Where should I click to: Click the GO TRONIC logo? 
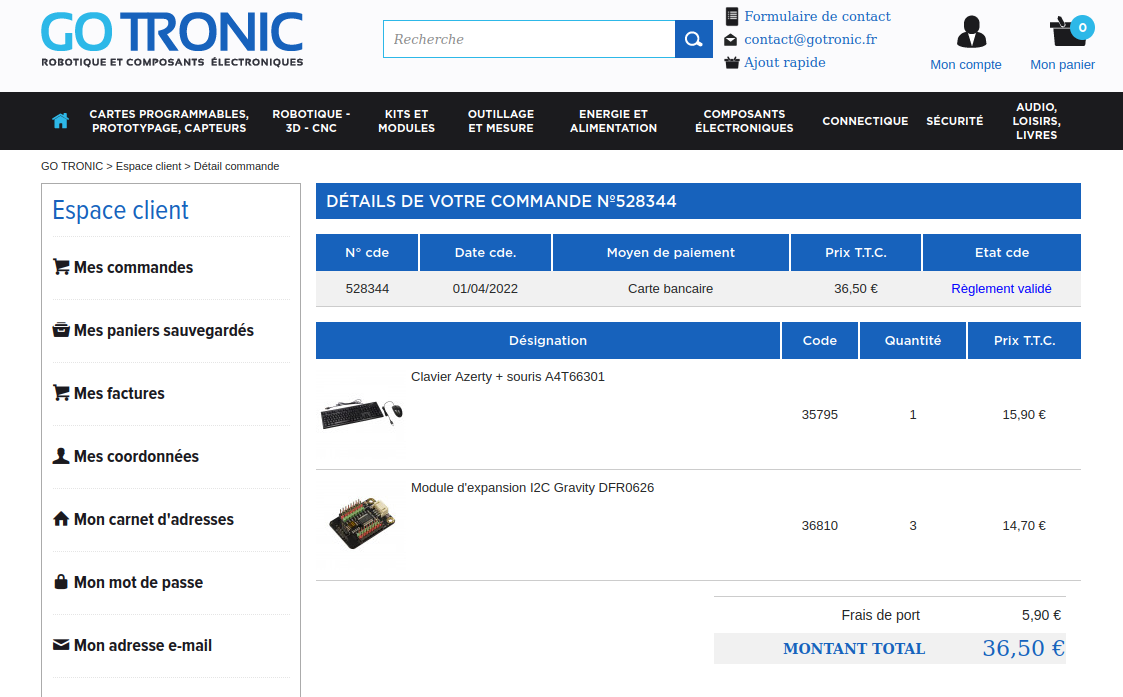172,40
